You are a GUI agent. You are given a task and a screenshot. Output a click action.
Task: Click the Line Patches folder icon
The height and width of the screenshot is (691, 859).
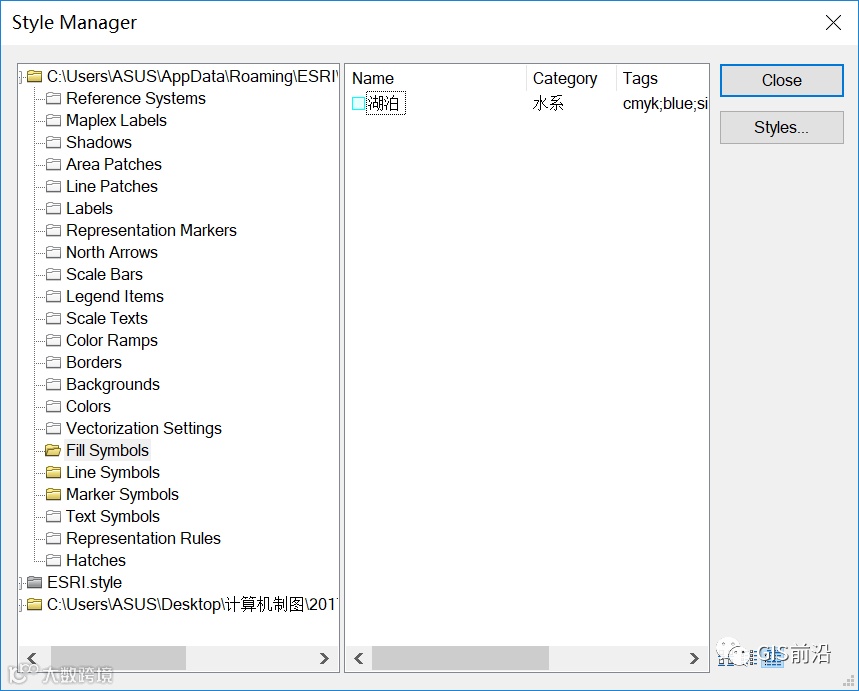pos(53,186)
